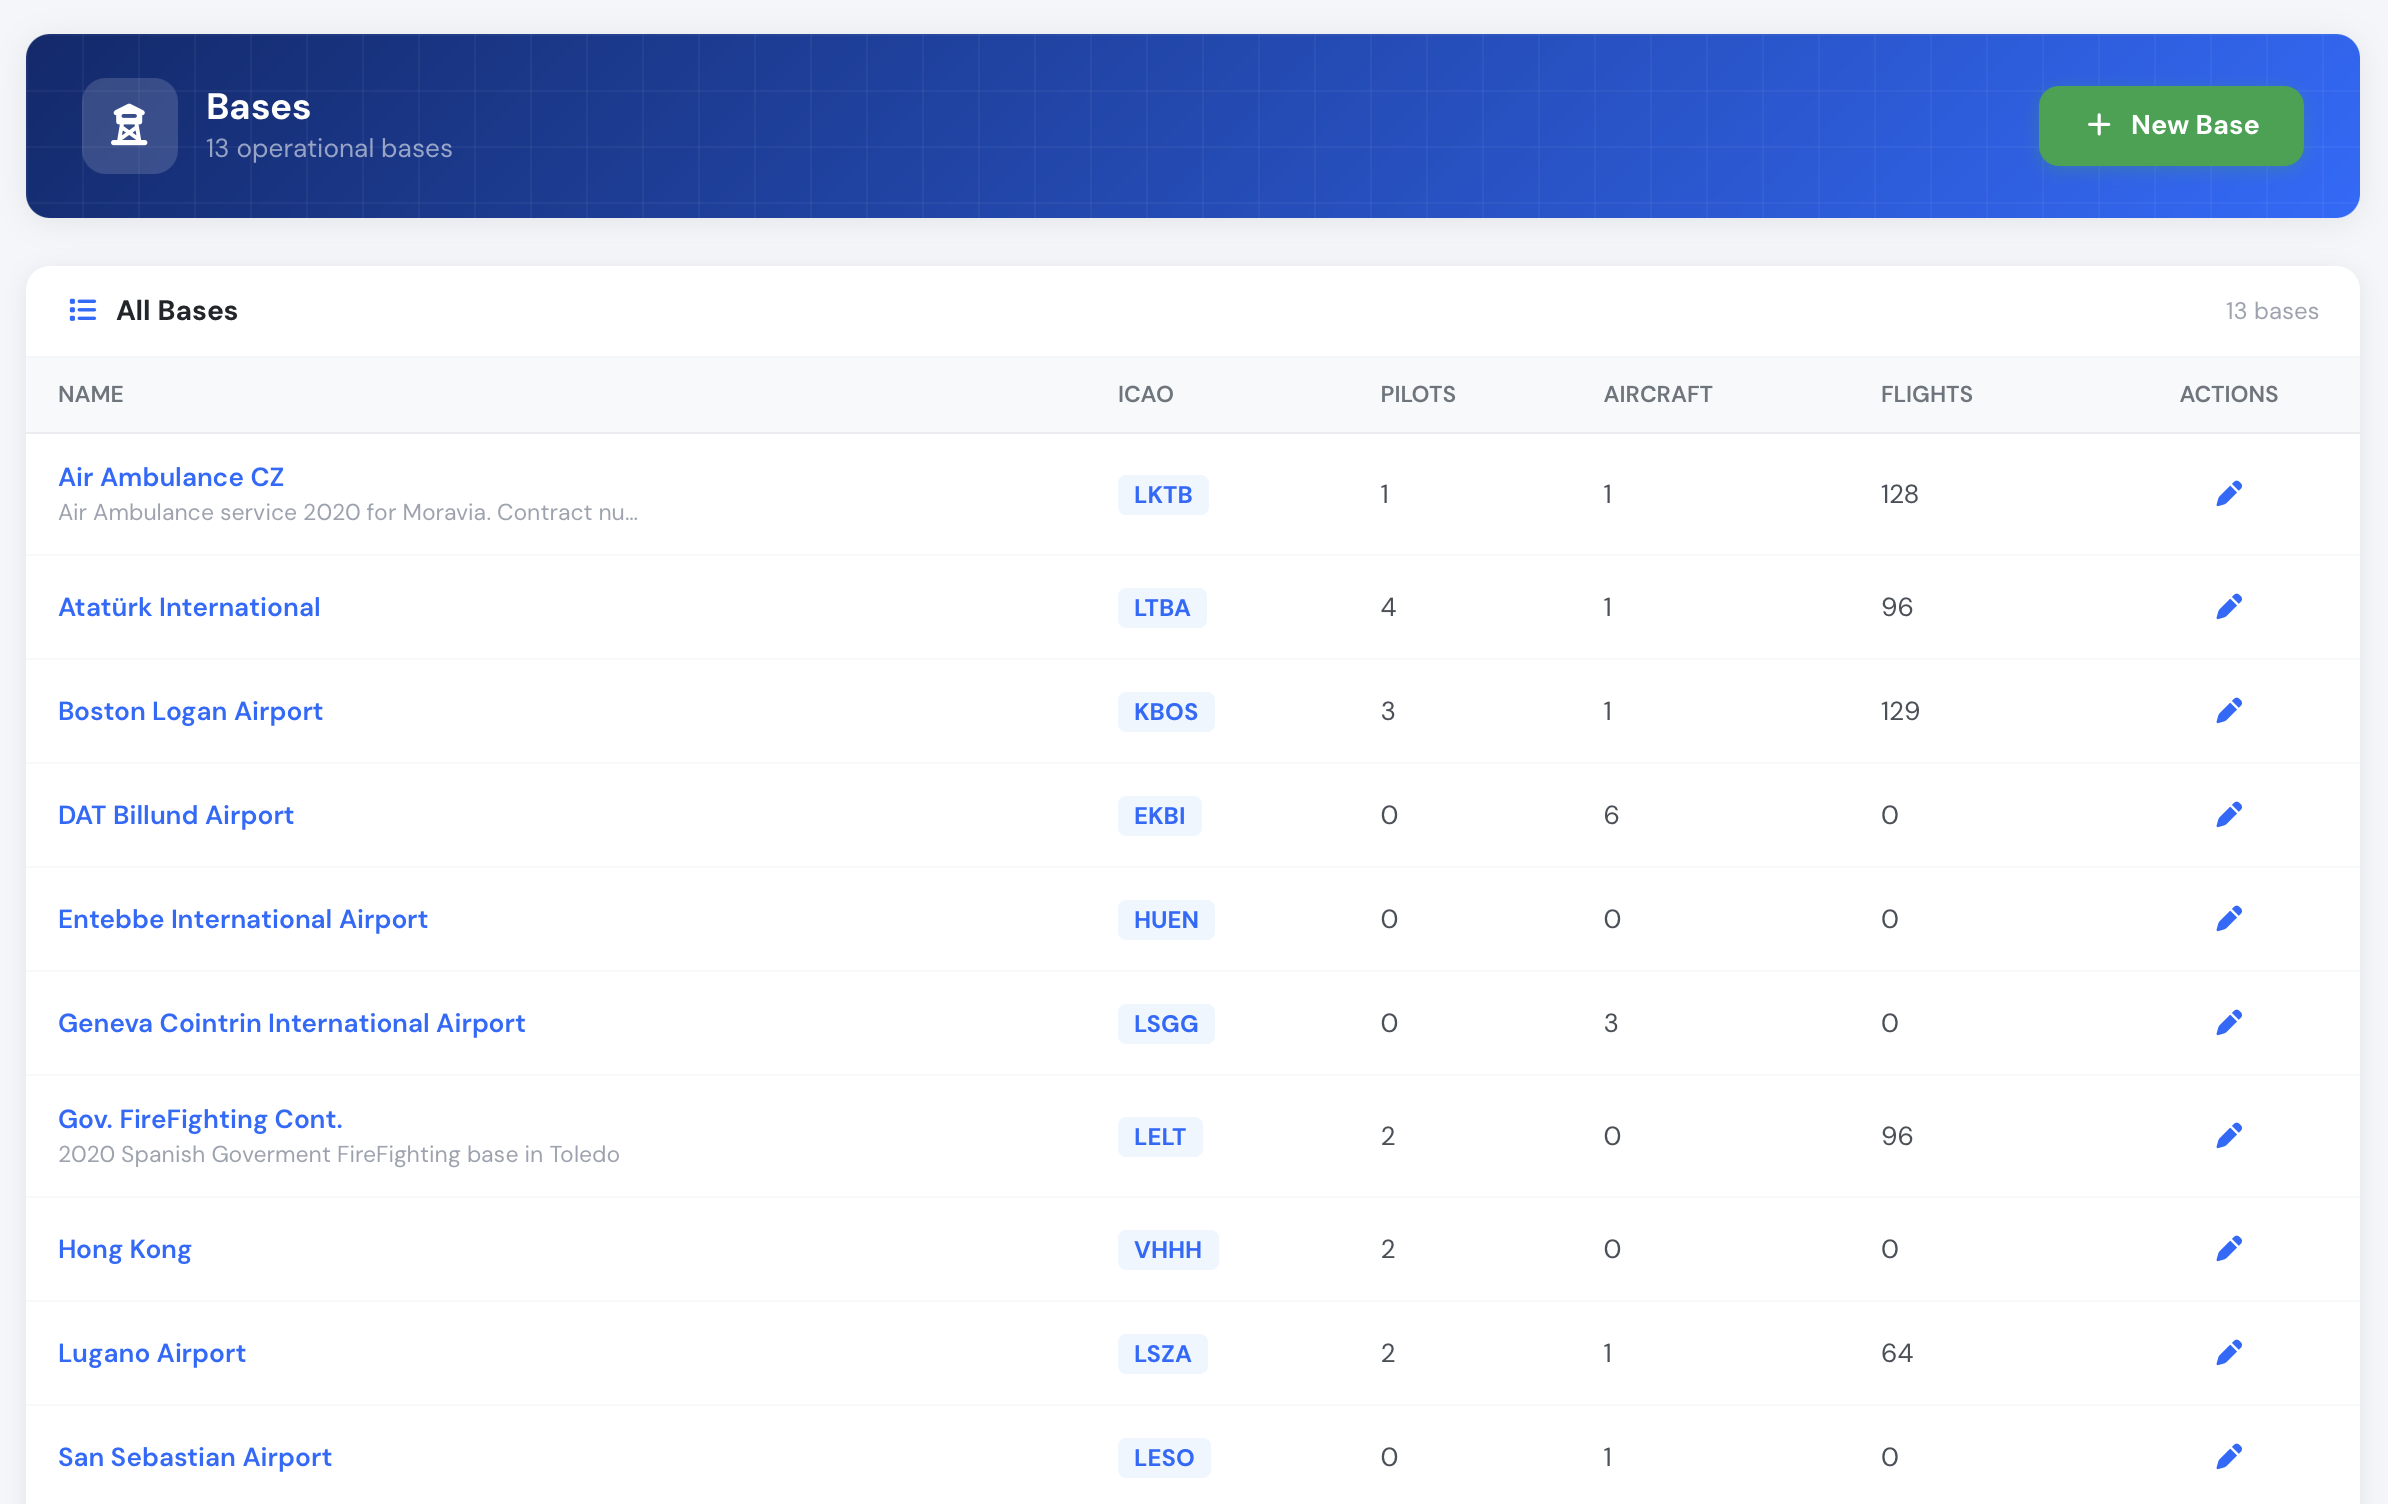The width and height of the screenshot is (2388, 1504).
Task: Click the list icon beside All Bases
Action: tap(82, 310)
